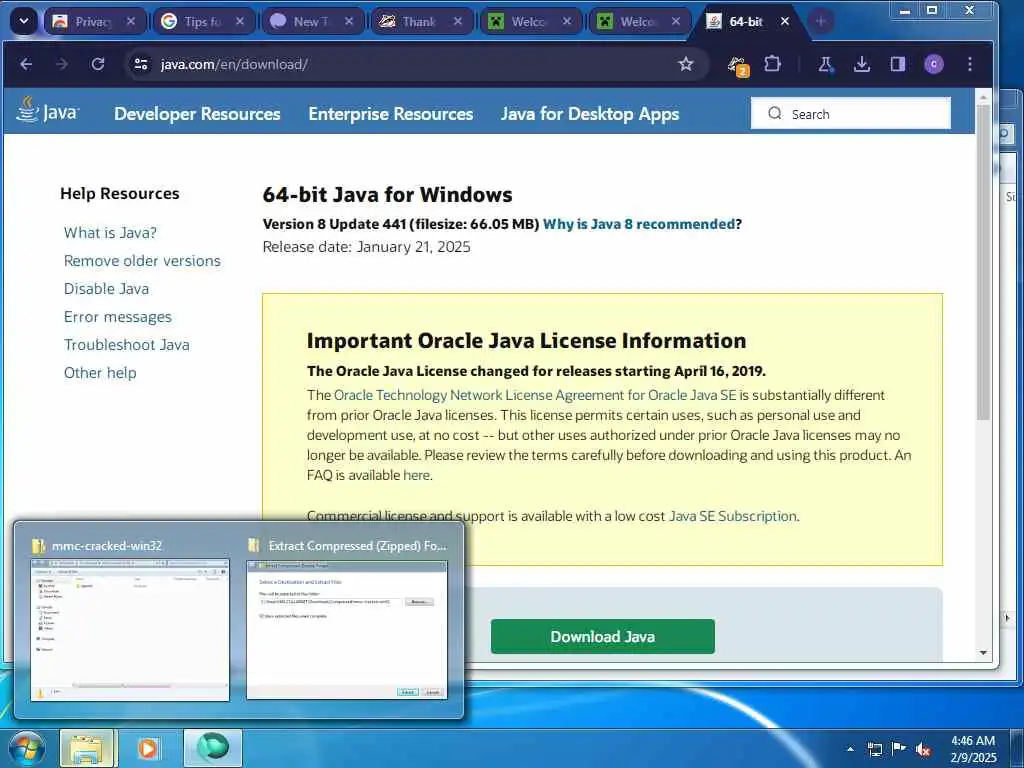This screenshot has width=1024, height=768.
Task: Close the Privacy tab
Action: [x=131, y=22]
